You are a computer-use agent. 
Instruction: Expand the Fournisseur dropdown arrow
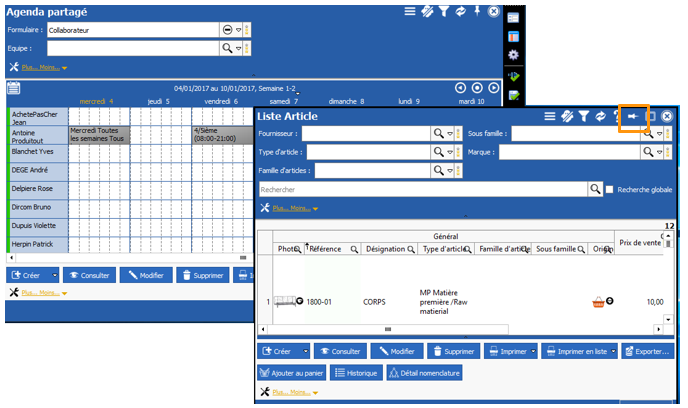pyautogui.click(x=450, y=133)
